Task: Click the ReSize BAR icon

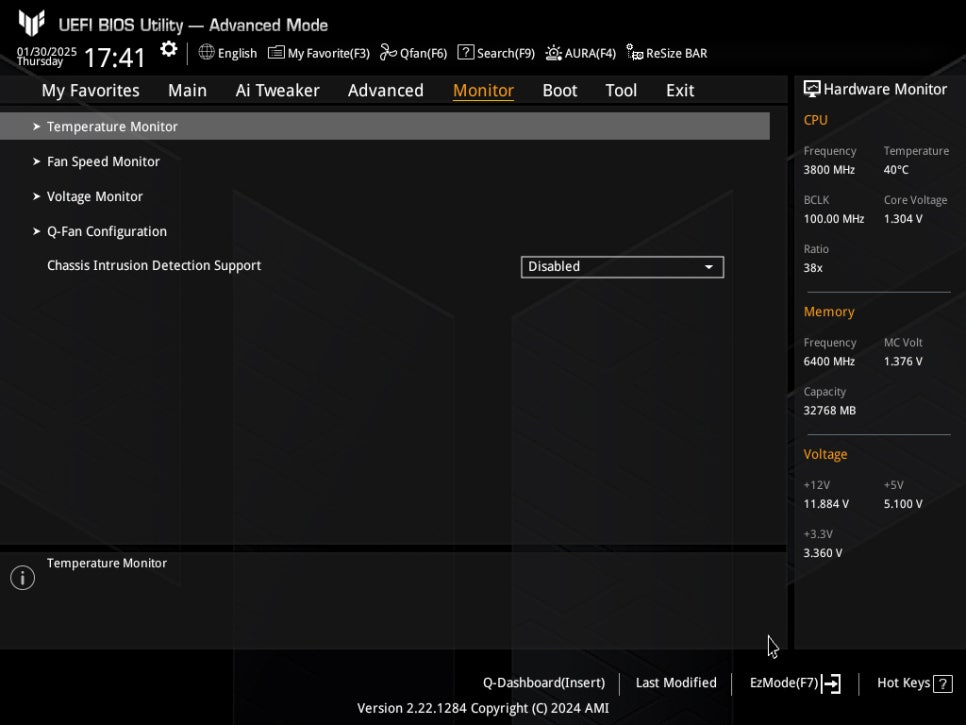Action: click(x=635, y=52)
